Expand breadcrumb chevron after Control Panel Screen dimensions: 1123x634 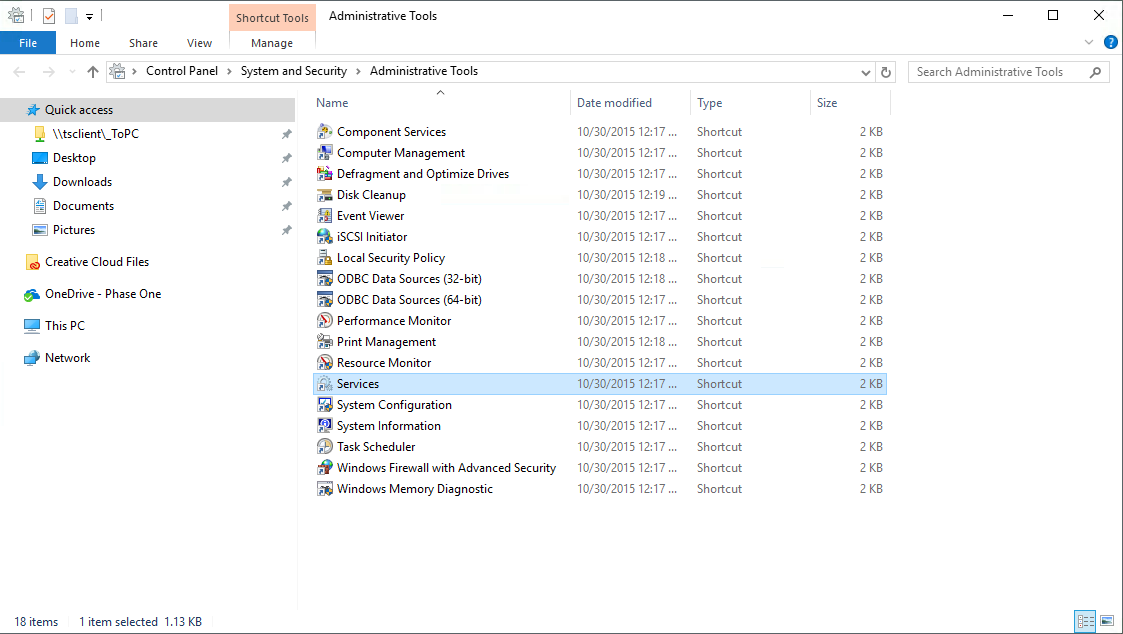229,72
